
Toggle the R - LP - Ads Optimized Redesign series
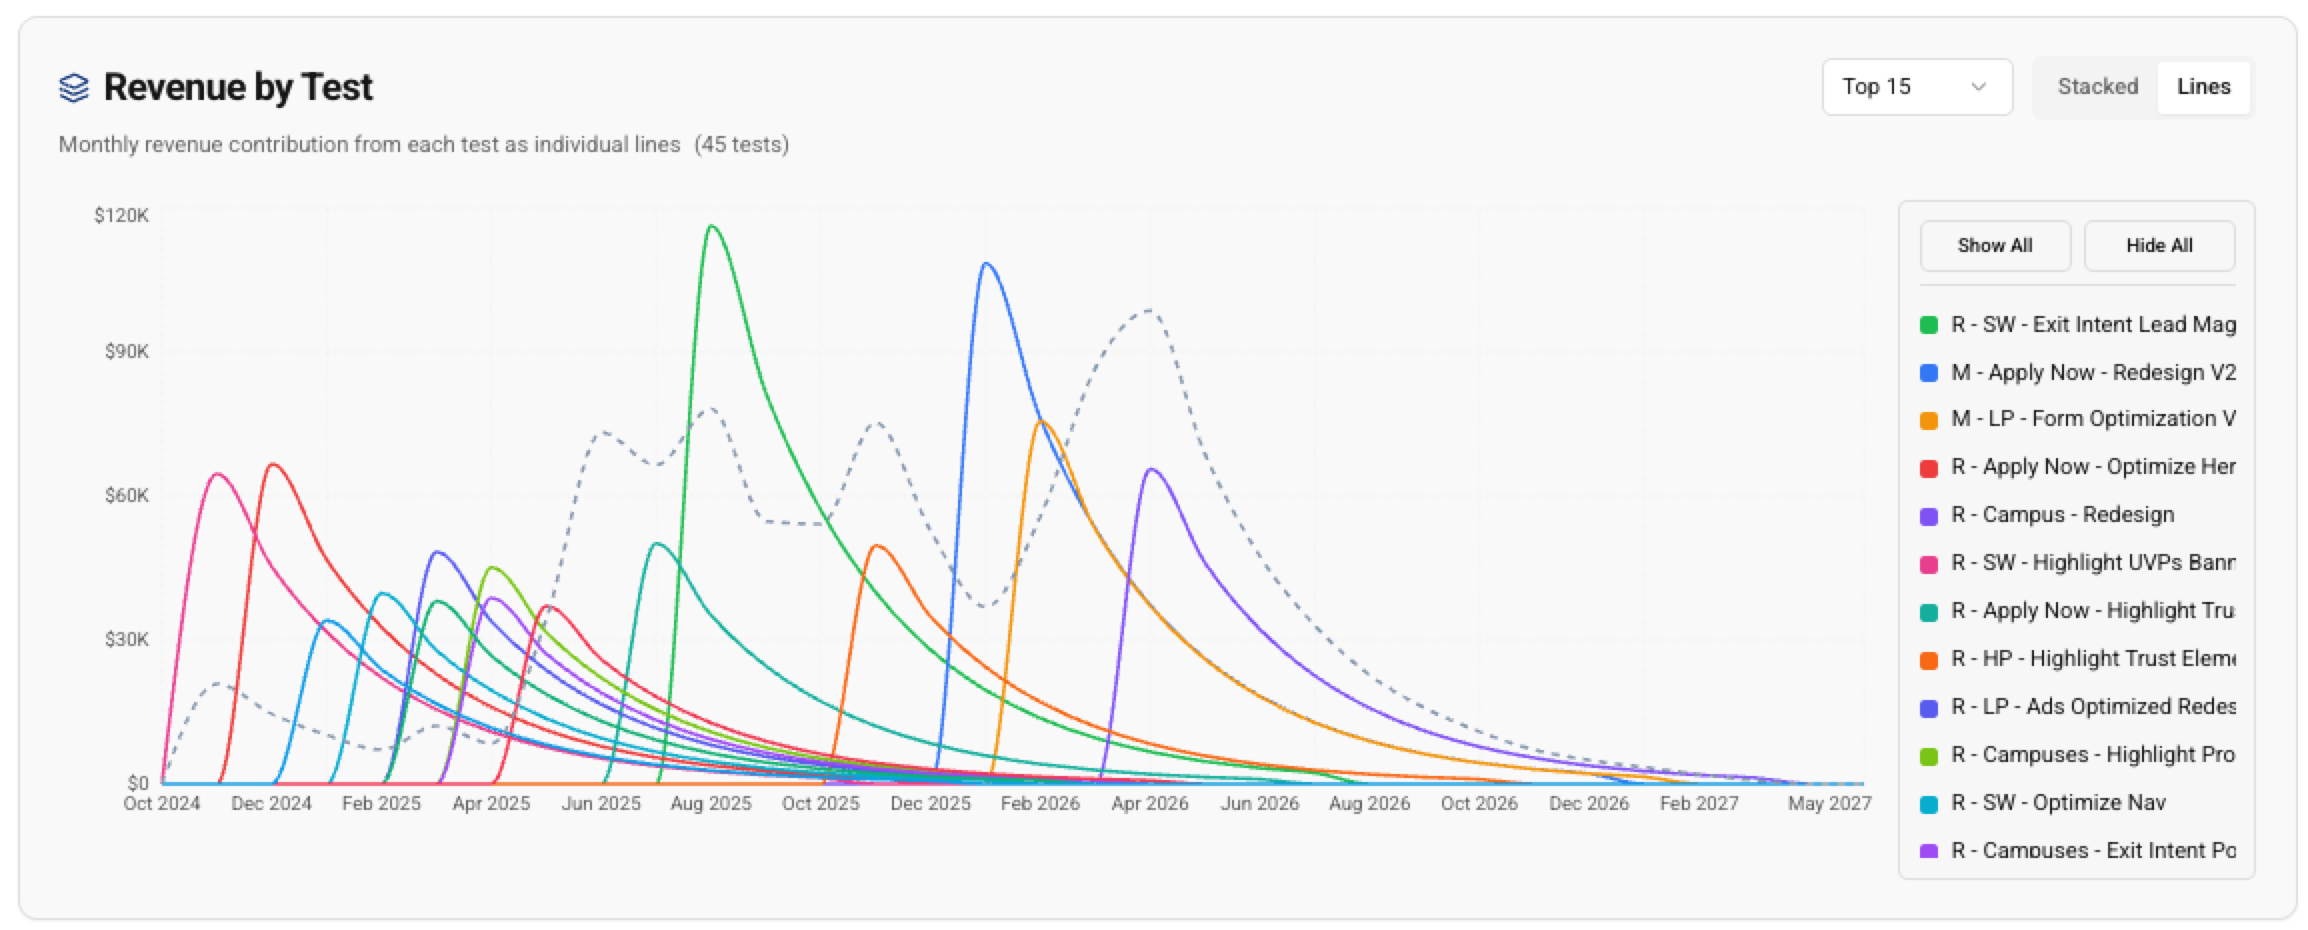point(2078,707)
